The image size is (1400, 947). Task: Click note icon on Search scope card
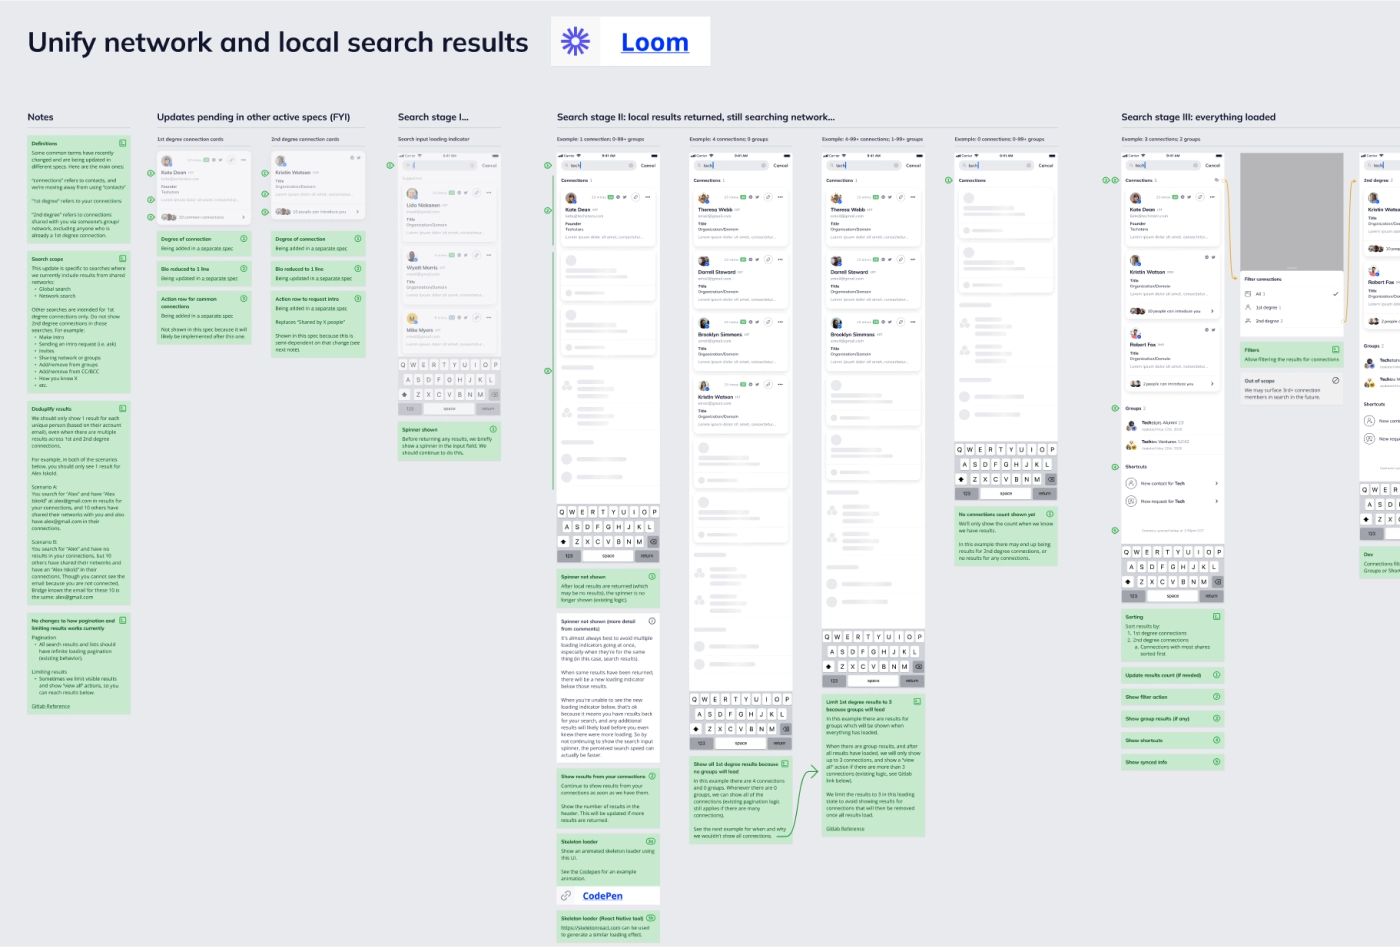(x=123, y=259)
